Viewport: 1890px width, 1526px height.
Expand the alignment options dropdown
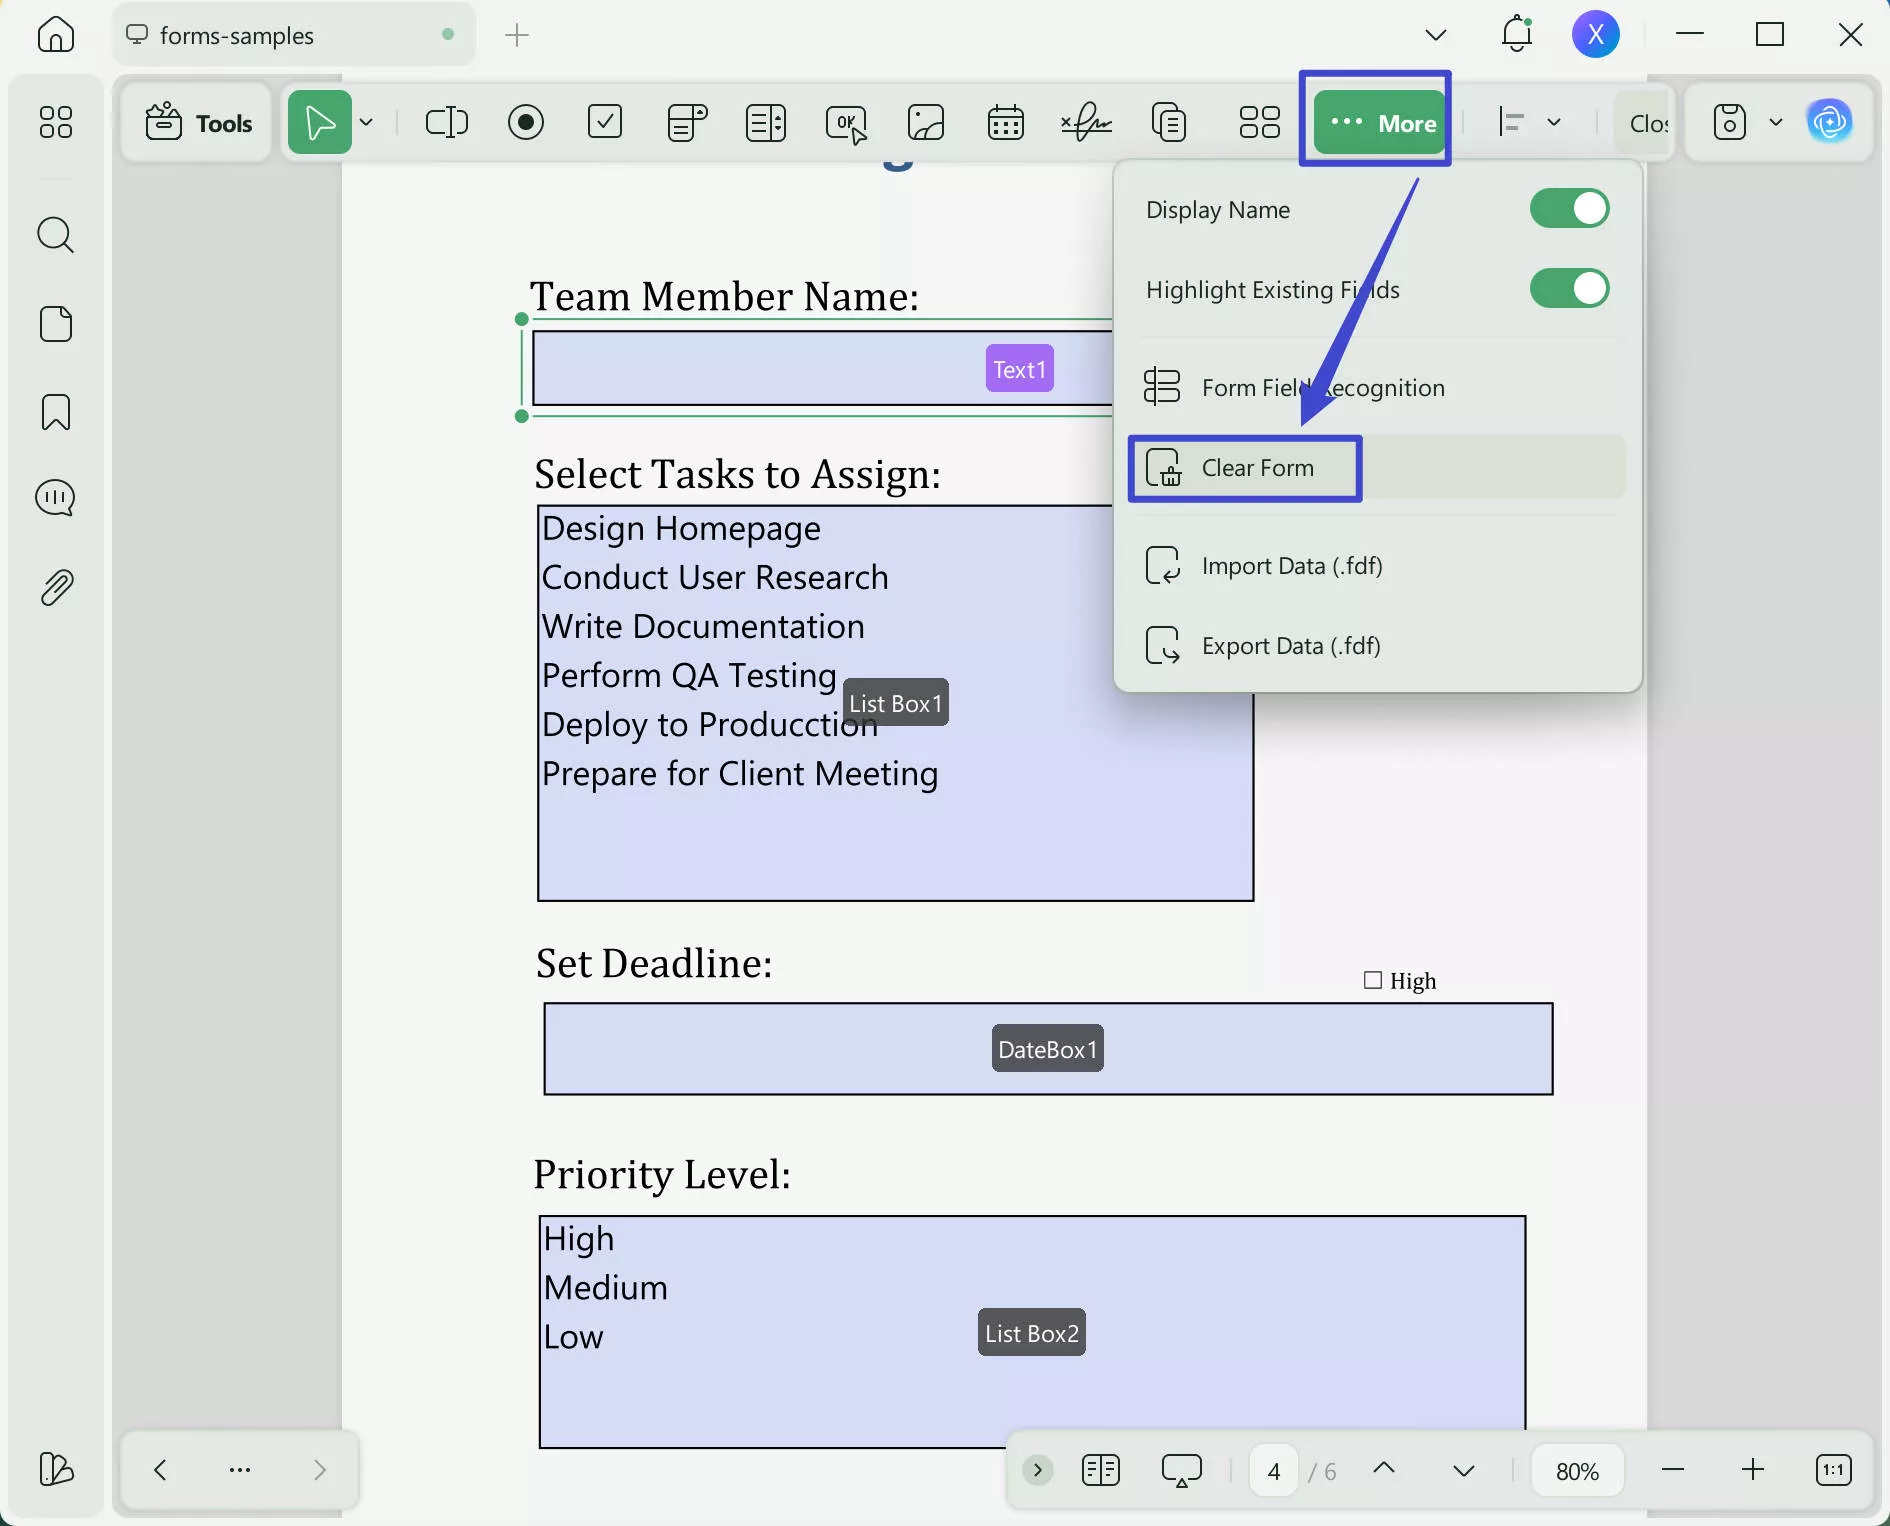click(x=1553, y=122)
